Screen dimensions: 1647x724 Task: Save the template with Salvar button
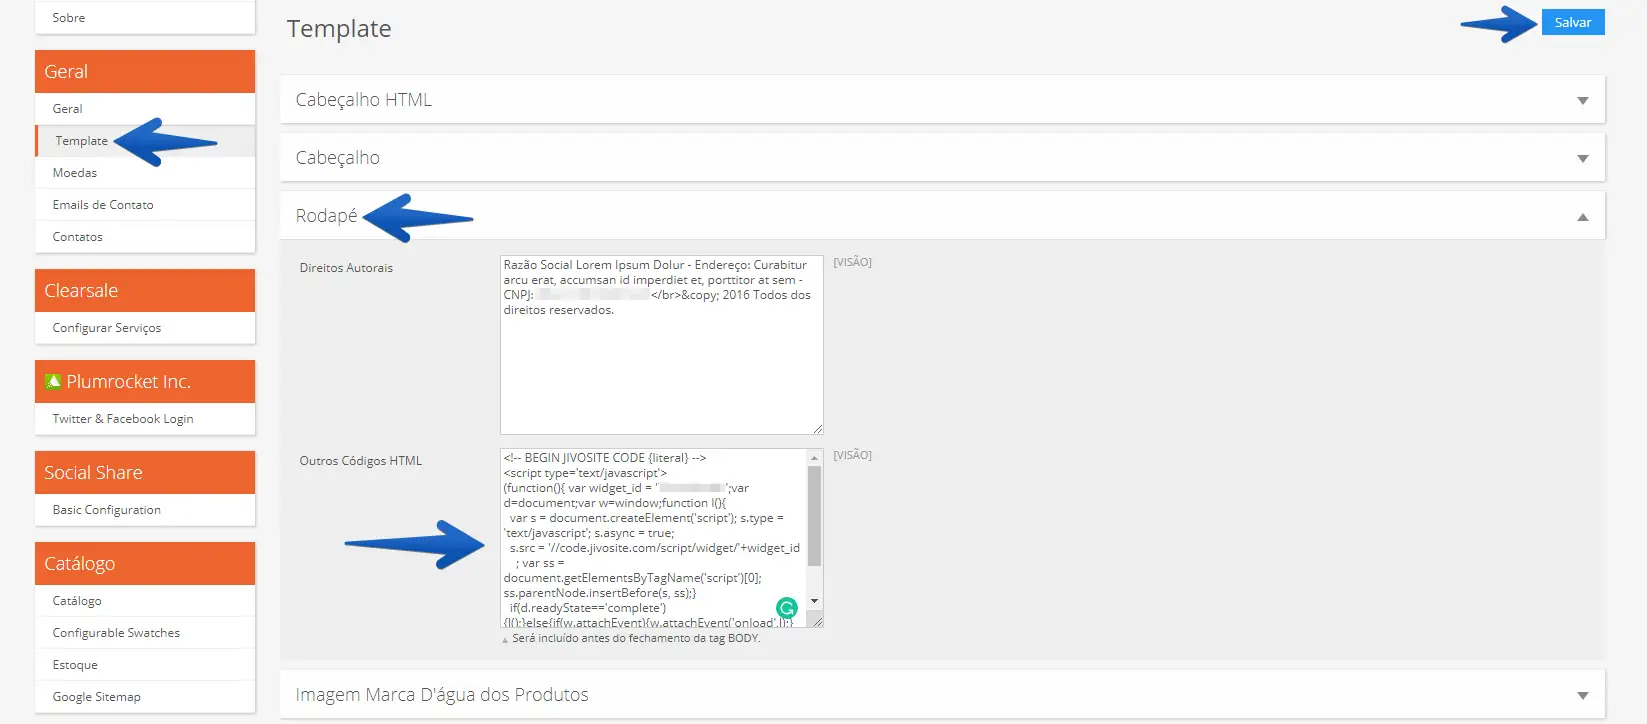tap(1572, 22)
